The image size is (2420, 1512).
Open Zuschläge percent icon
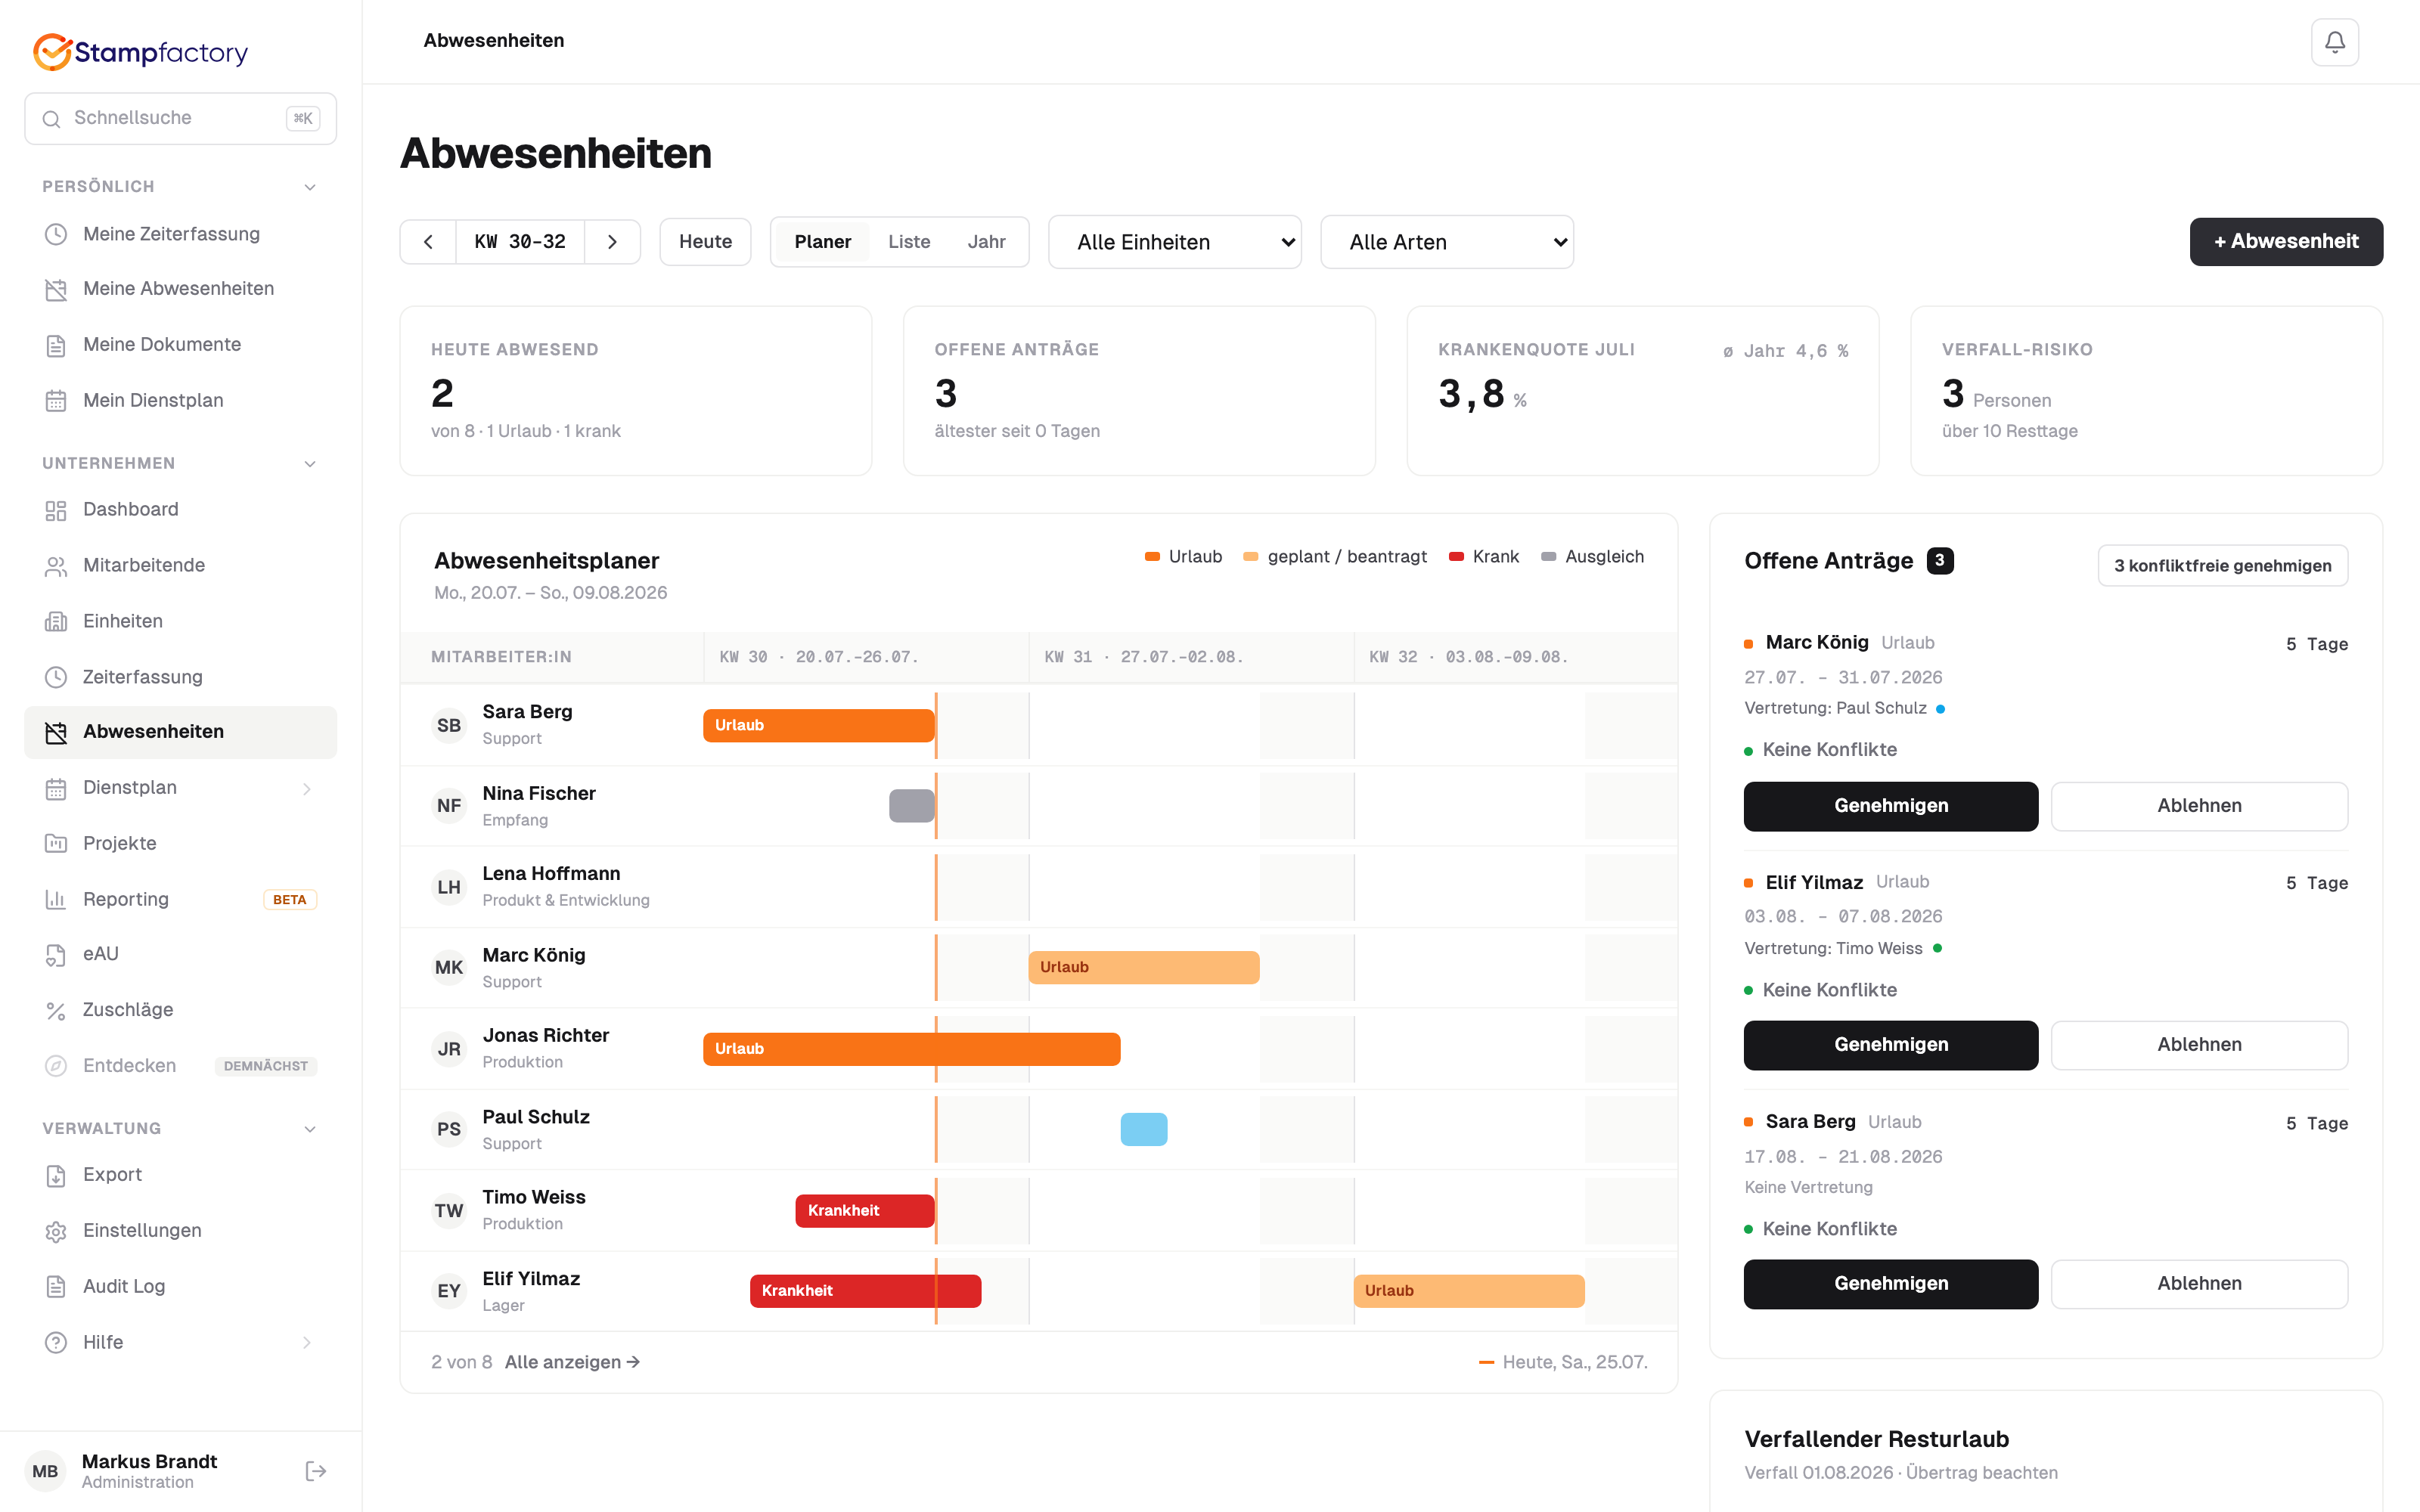coord(56,1010)
